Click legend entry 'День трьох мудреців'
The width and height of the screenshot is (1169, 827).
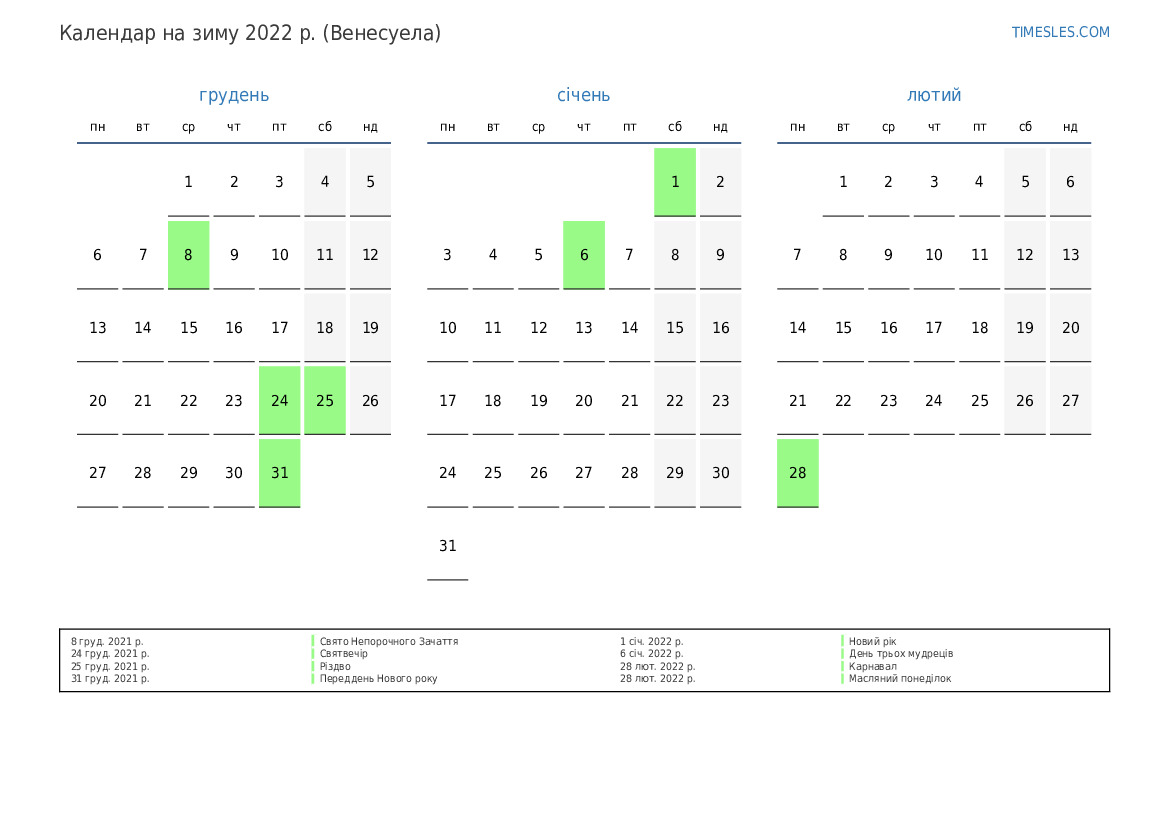point(901,654)
